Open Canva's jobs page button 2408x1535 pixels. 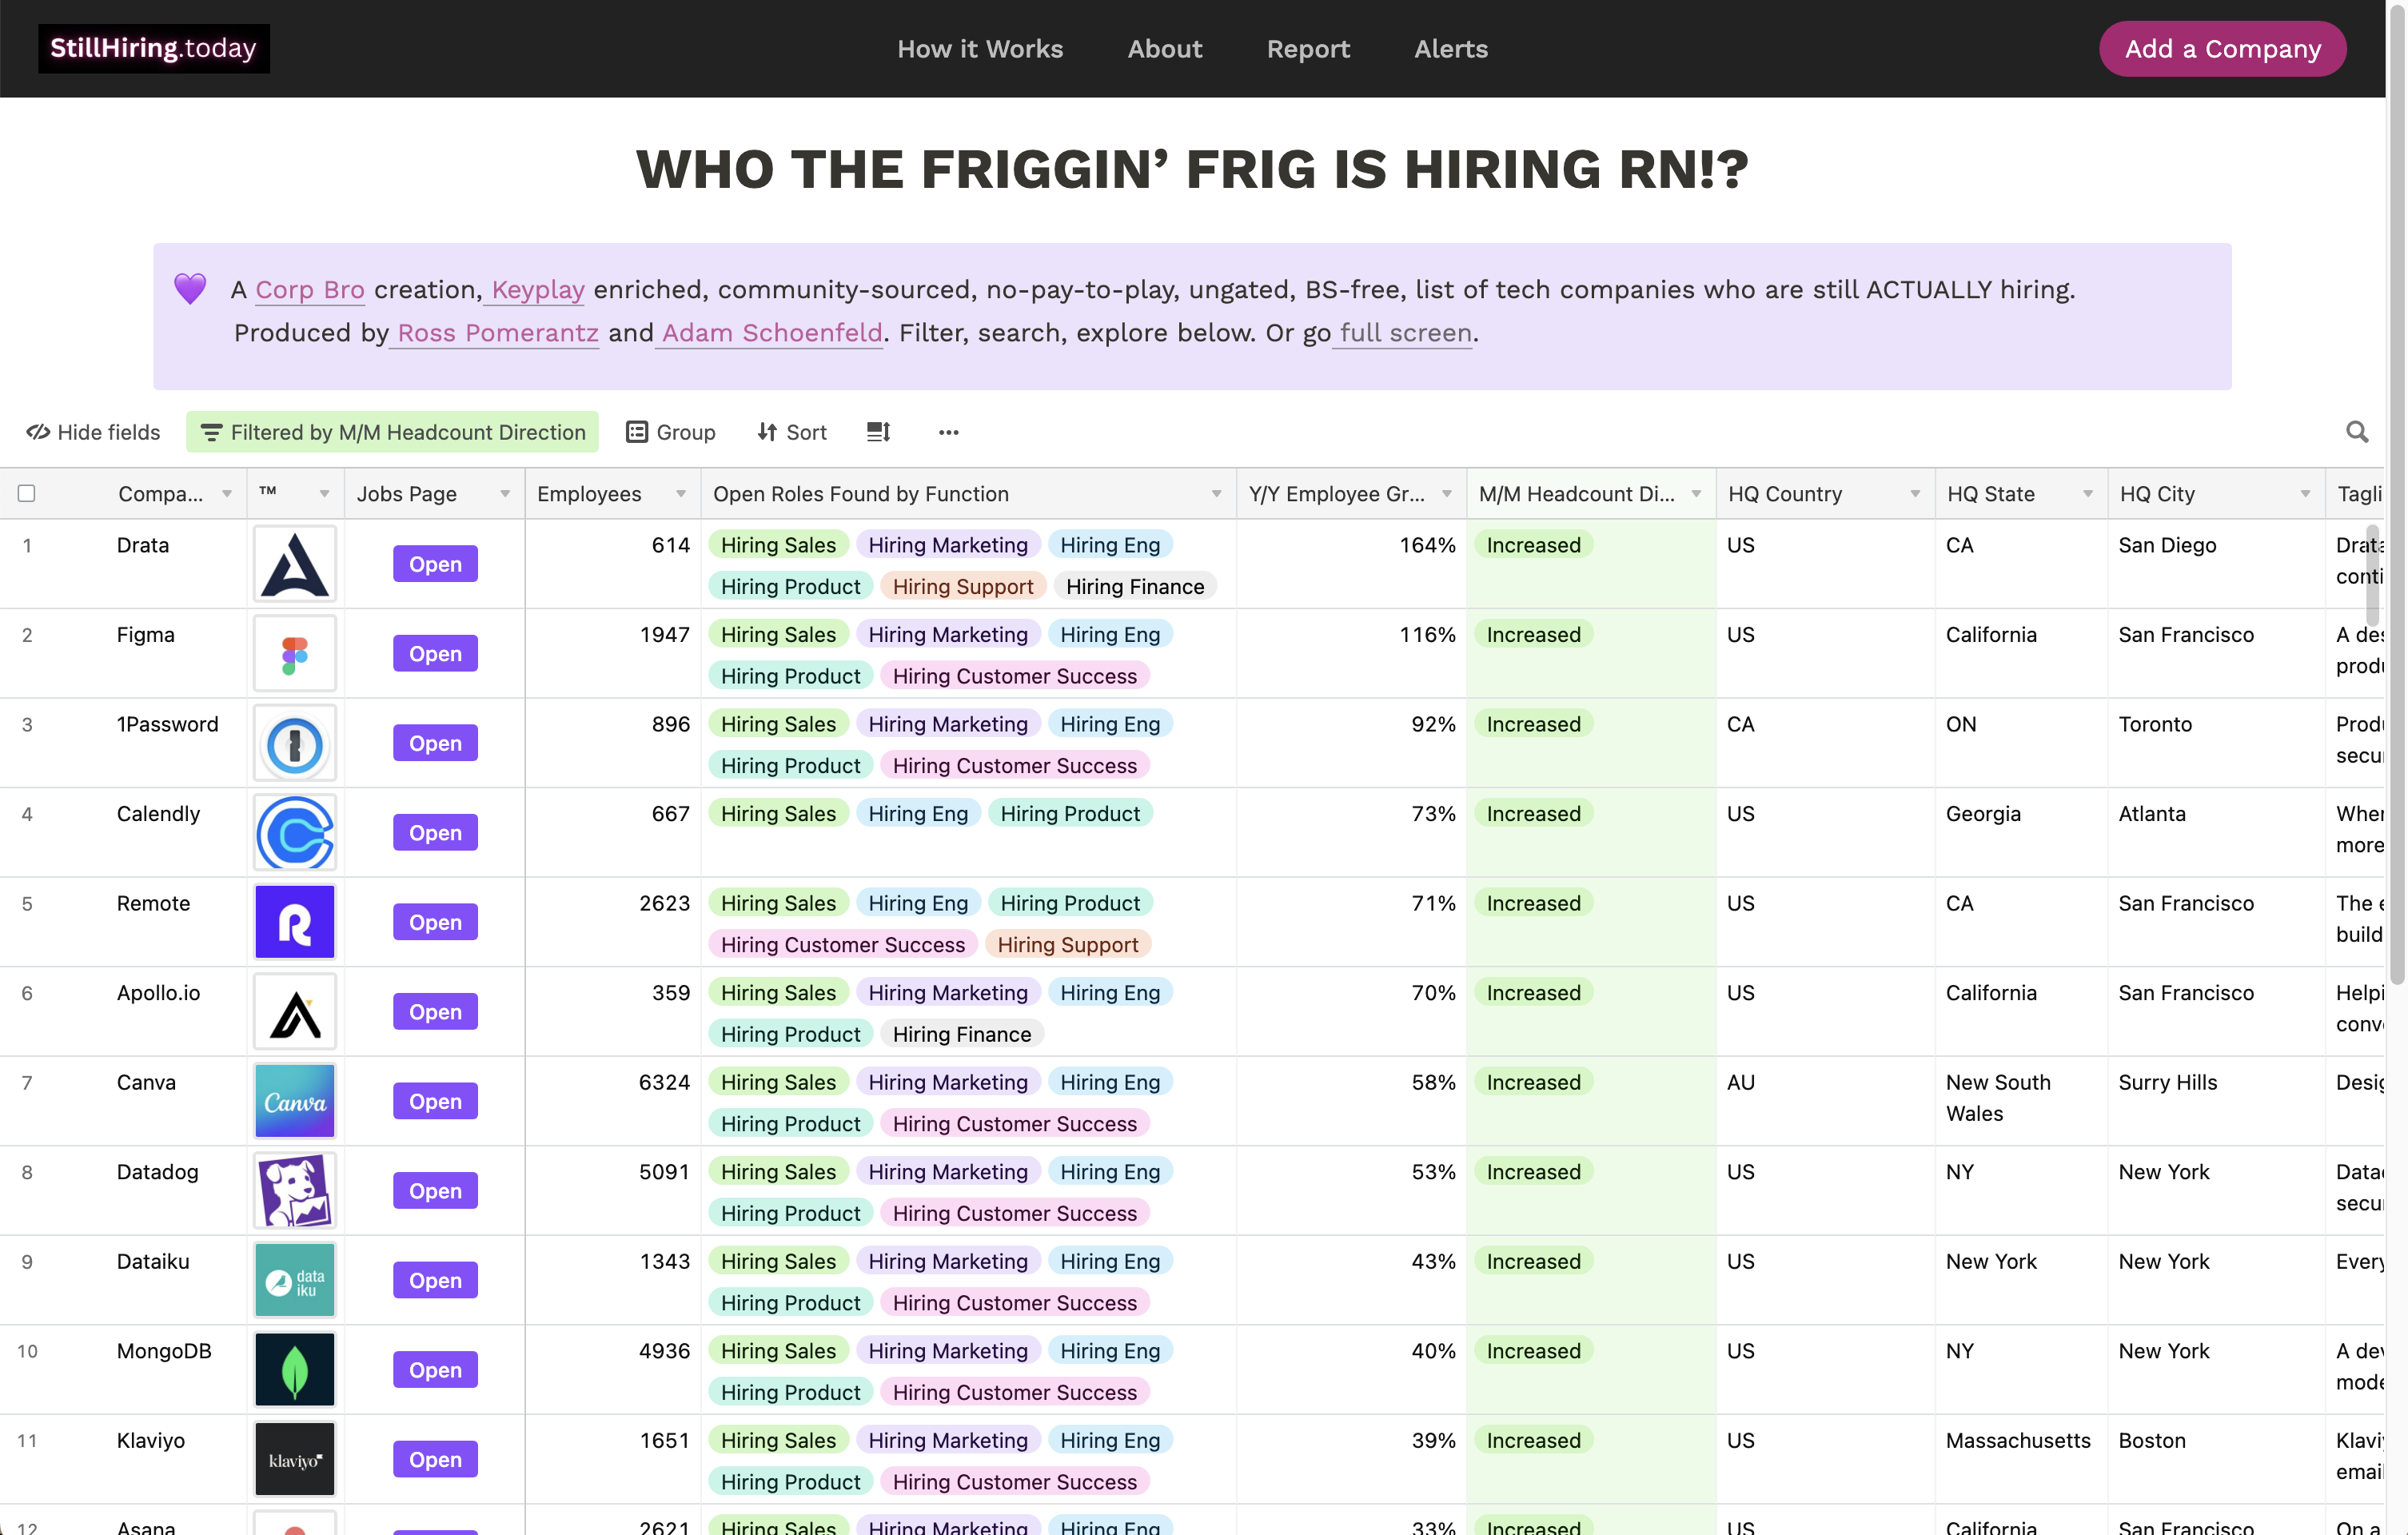435,1102
